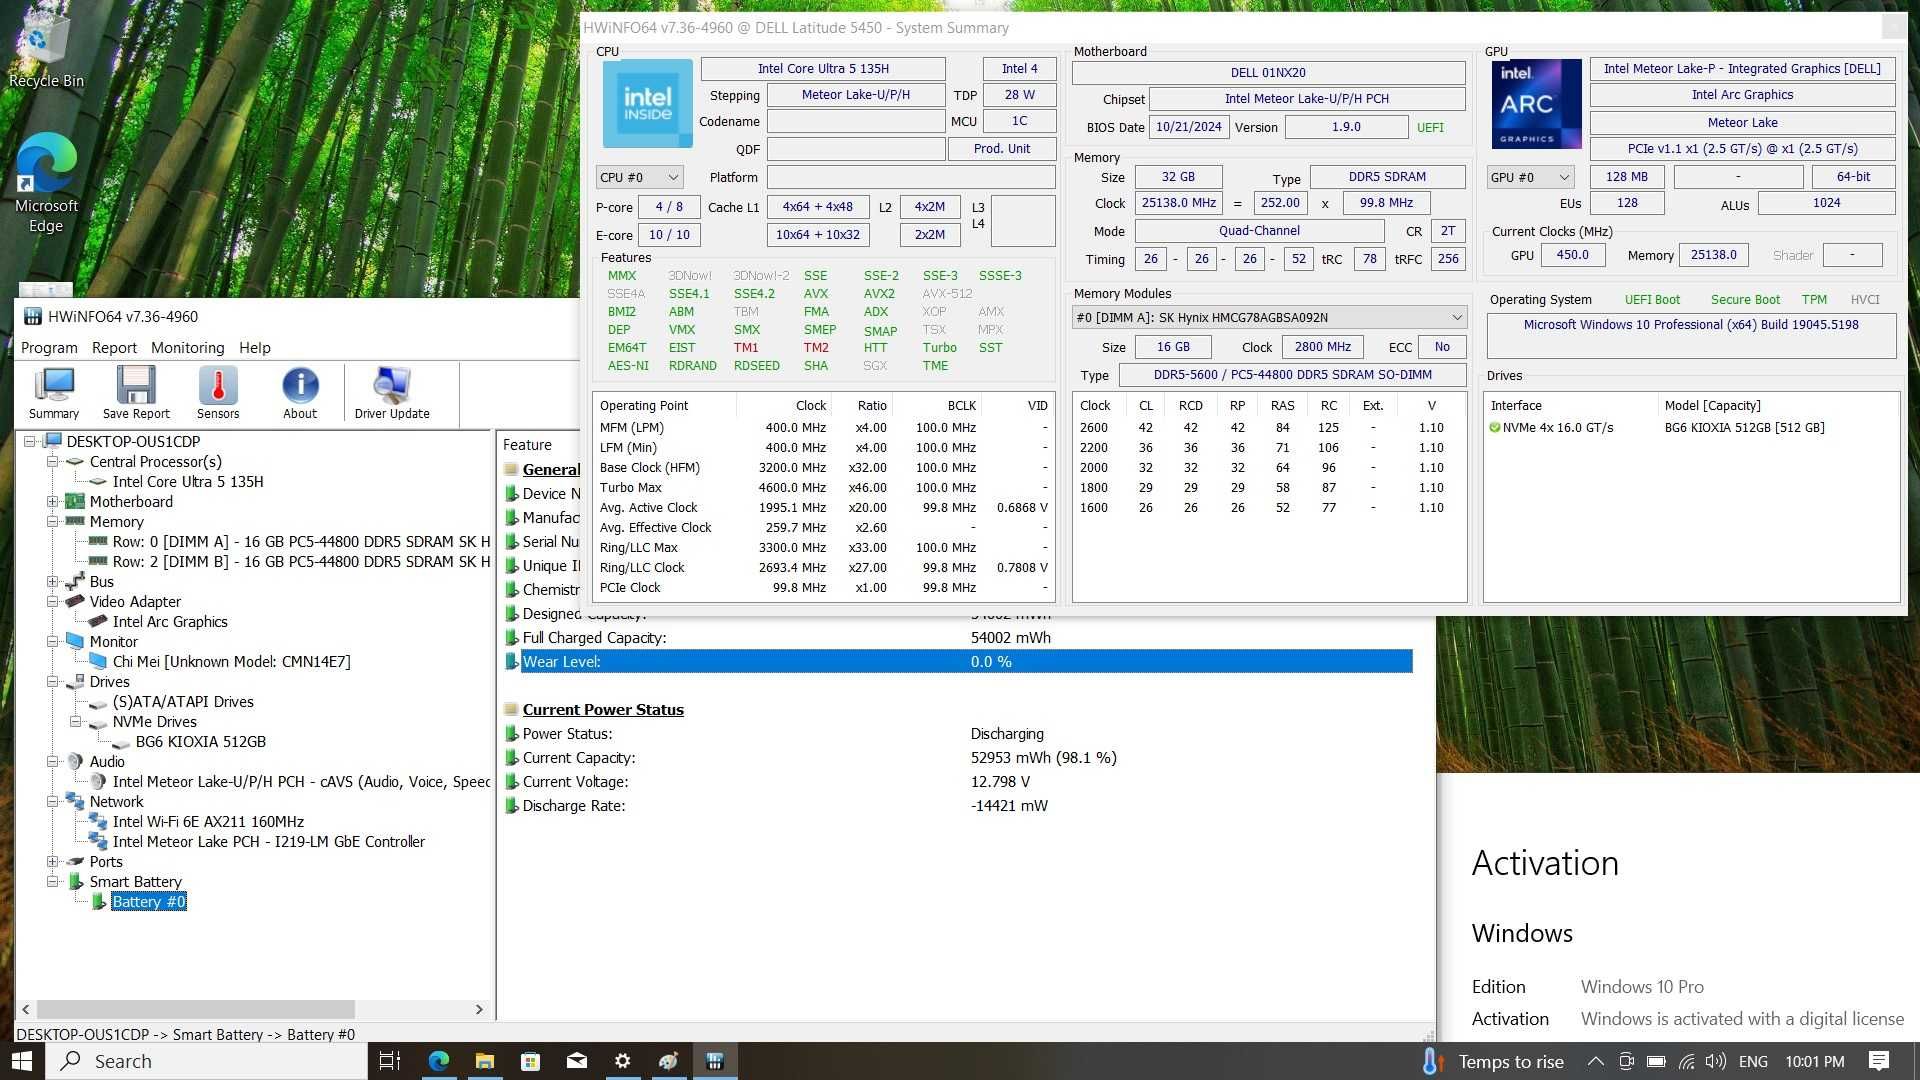
Task: Click the HWiNFO taskbar icon
Action: 715,1061
